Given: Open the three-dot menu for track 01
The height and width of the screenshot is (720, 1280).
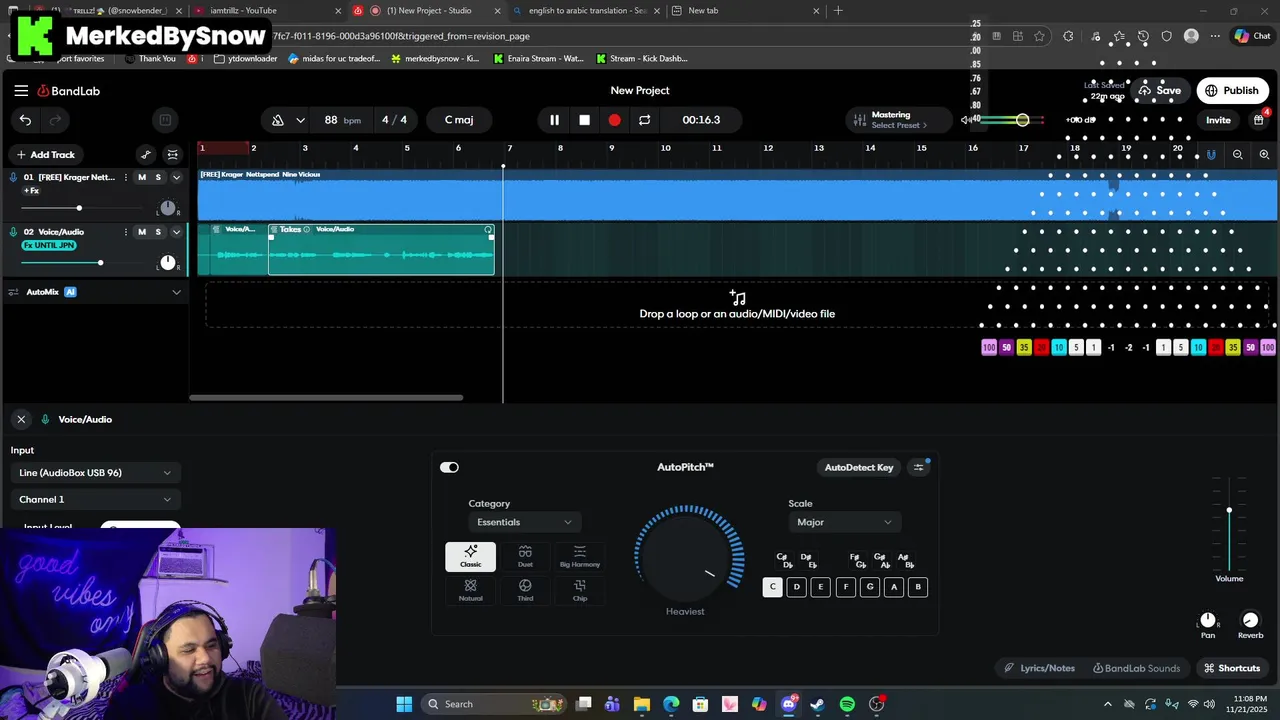Looking at the screenshot, I should [125, 177].
